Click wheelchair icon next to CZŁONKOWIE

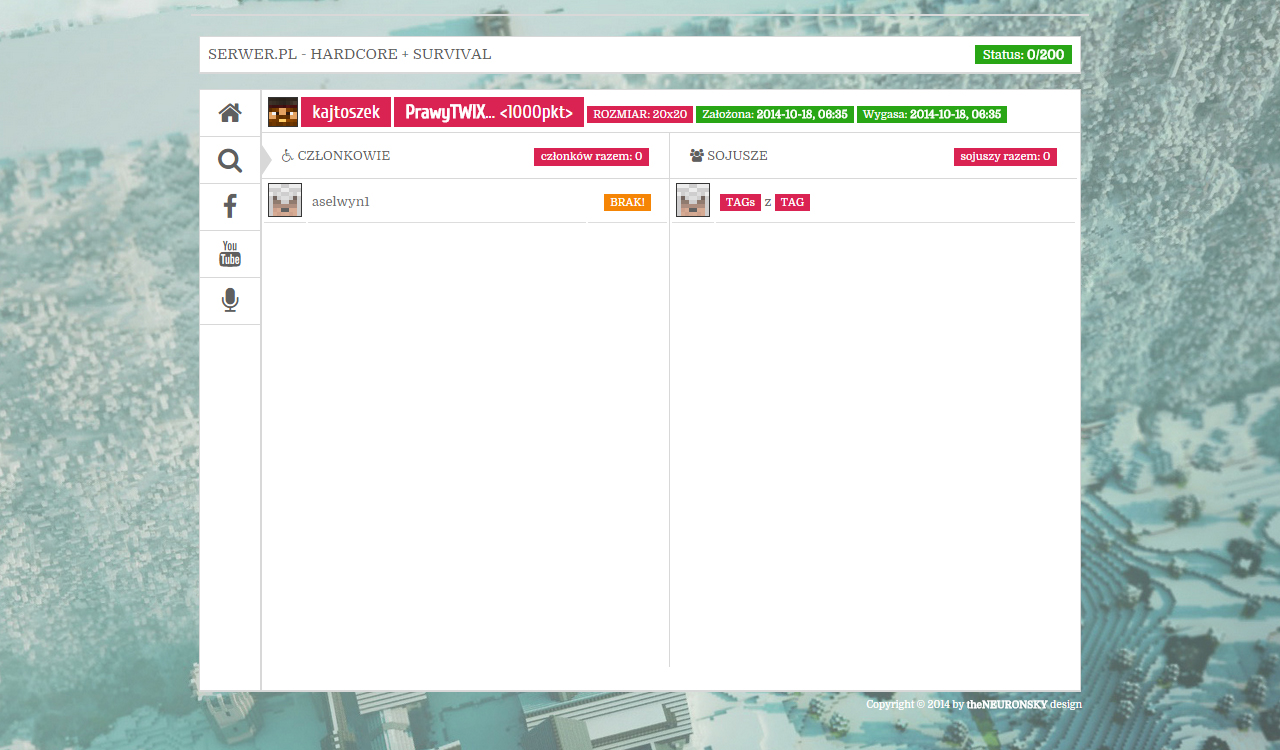click(x=287, y=156)
